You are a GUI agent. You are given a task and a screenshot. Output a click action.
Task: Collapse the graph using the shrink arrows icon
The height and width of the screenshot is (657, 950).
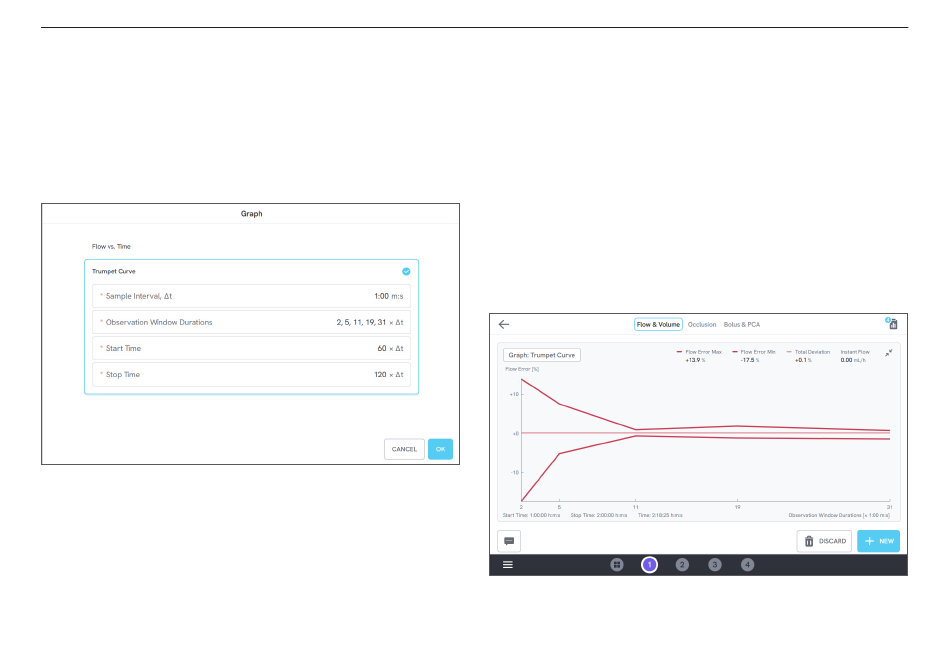[x=889, y=353]
